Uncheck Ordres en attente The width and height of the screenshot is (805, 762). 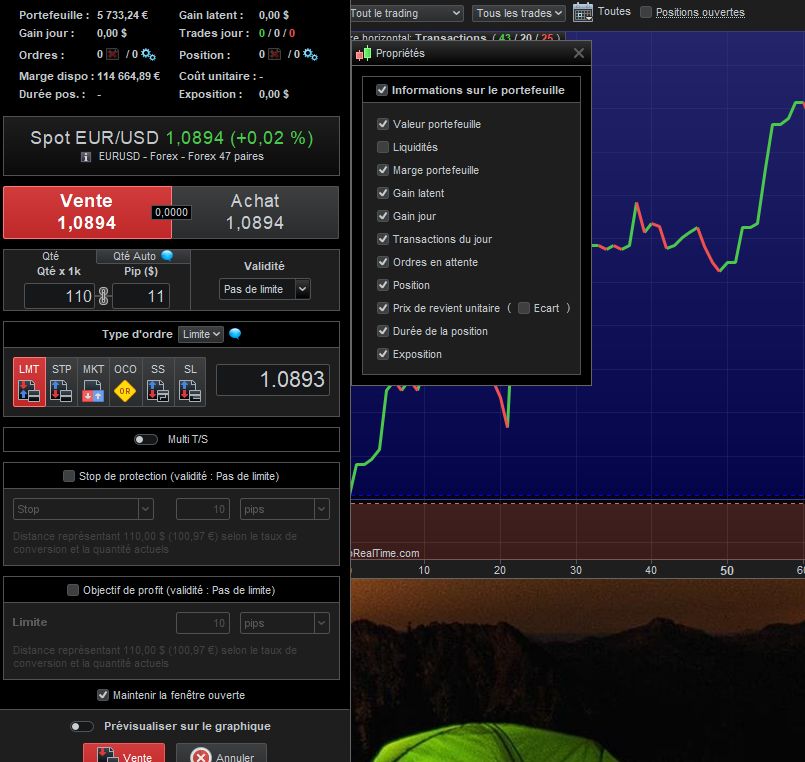(383, 262)
